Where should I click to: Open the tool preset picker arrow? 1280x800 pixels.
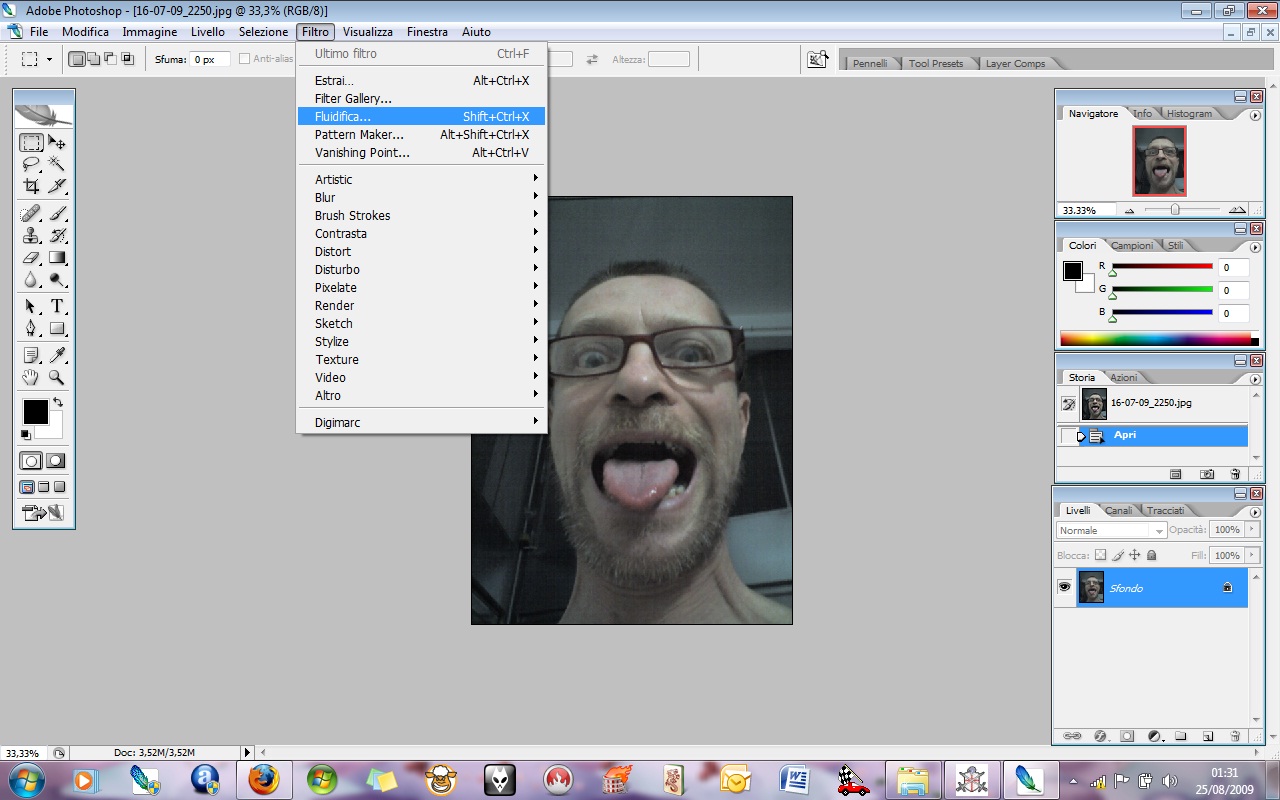[x=49, y=59]
